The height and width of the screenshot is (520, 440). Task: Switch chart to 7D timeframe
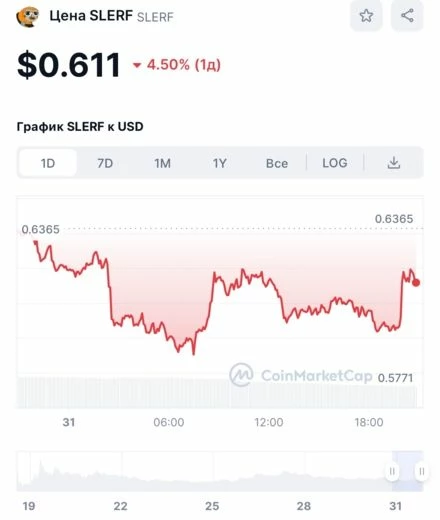[x=105, y=163]
